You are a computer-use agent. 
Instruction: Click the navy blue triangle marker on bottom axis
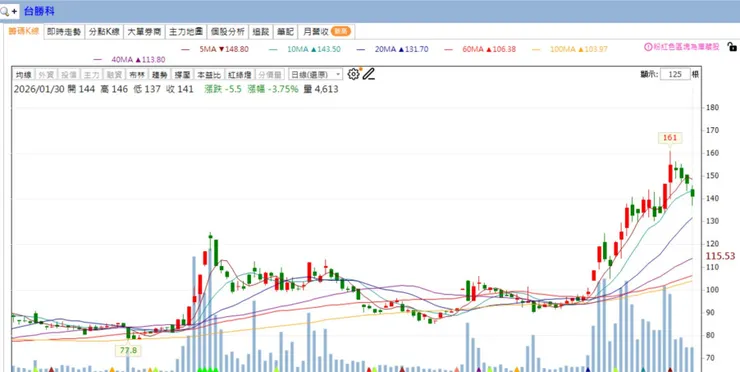588,370
